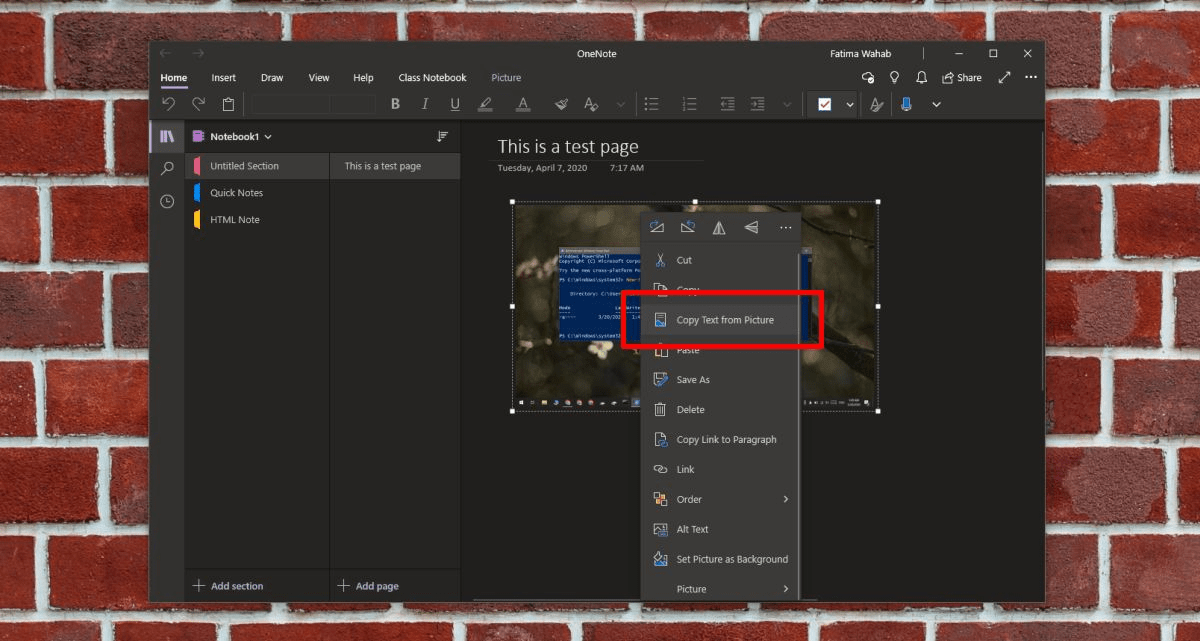1200x641 pixels.
Task: Choose Copy Text from Picture
Action: 724,319
